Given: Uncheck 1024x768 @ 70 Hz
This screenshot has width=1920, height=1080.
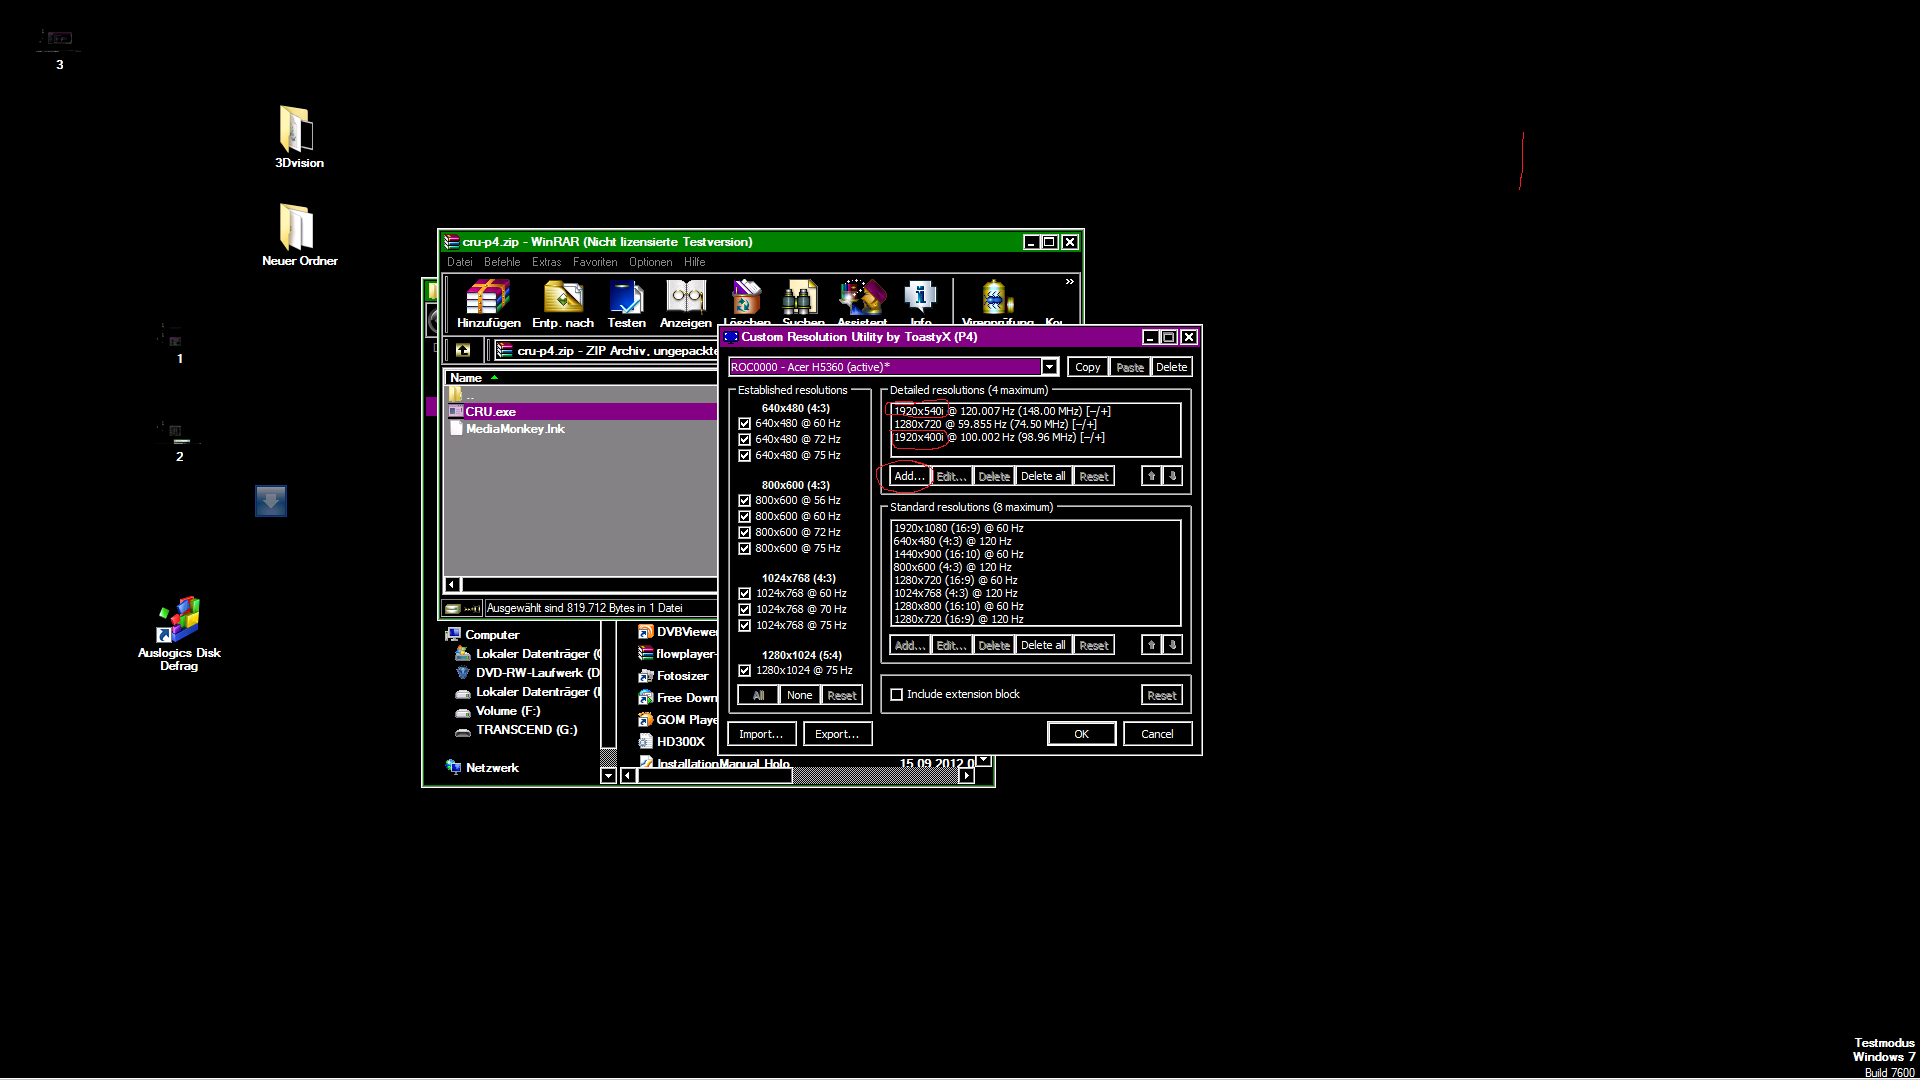Looking at the screenshot, I should click(744, 610).
